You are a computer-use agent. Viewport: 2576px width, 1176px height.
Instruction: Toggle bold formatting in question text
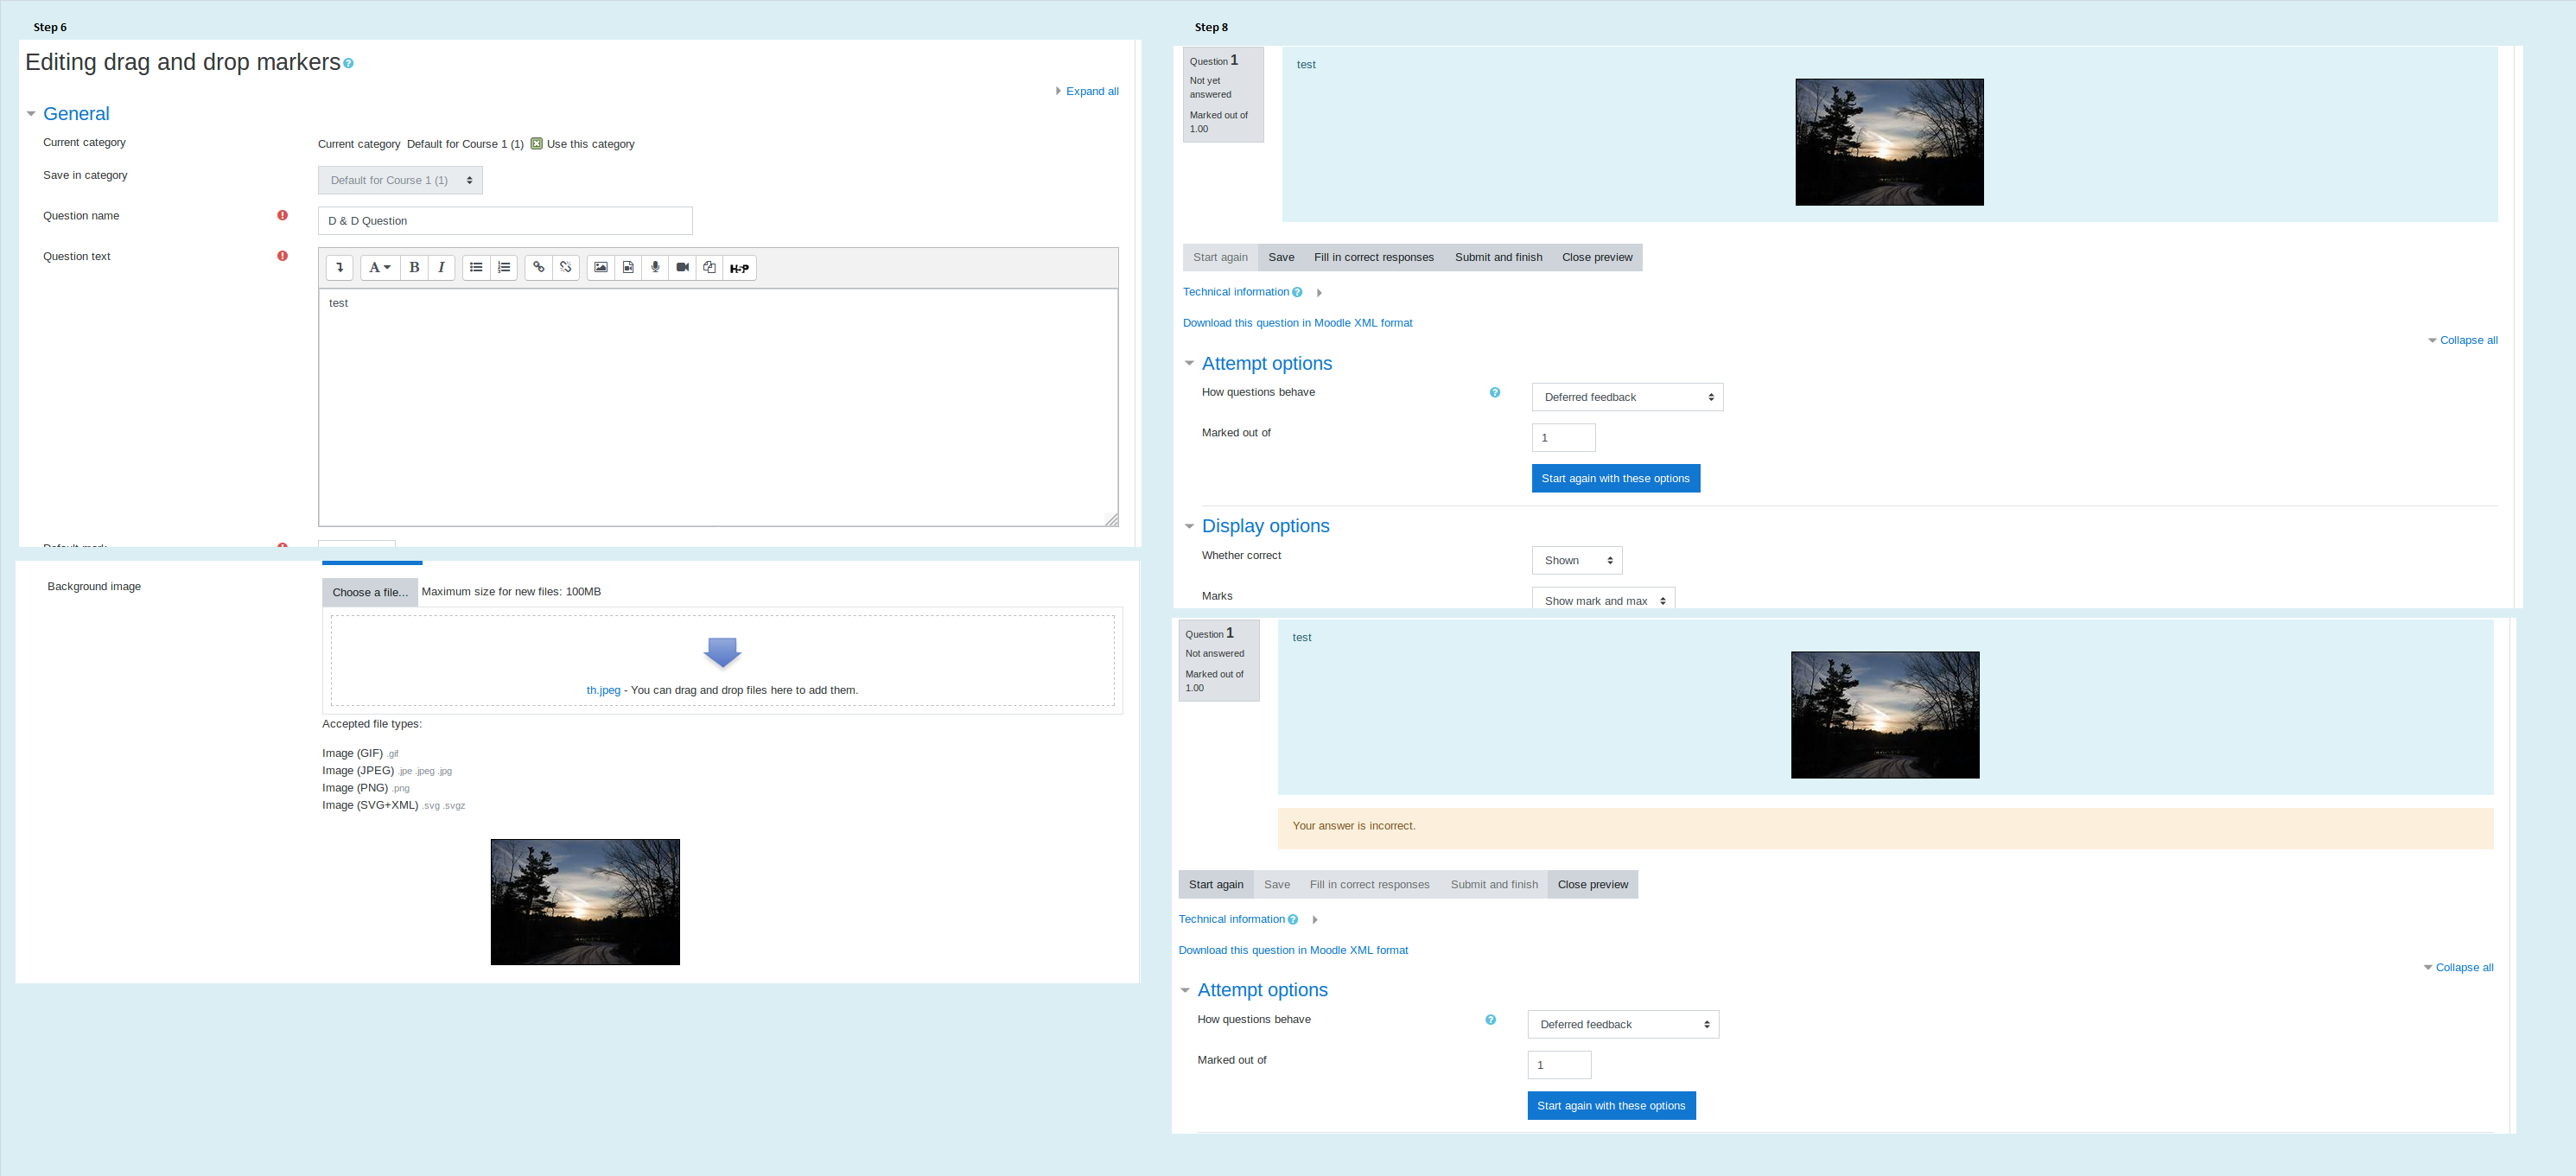pyautogui.click(x=414, y=267)
